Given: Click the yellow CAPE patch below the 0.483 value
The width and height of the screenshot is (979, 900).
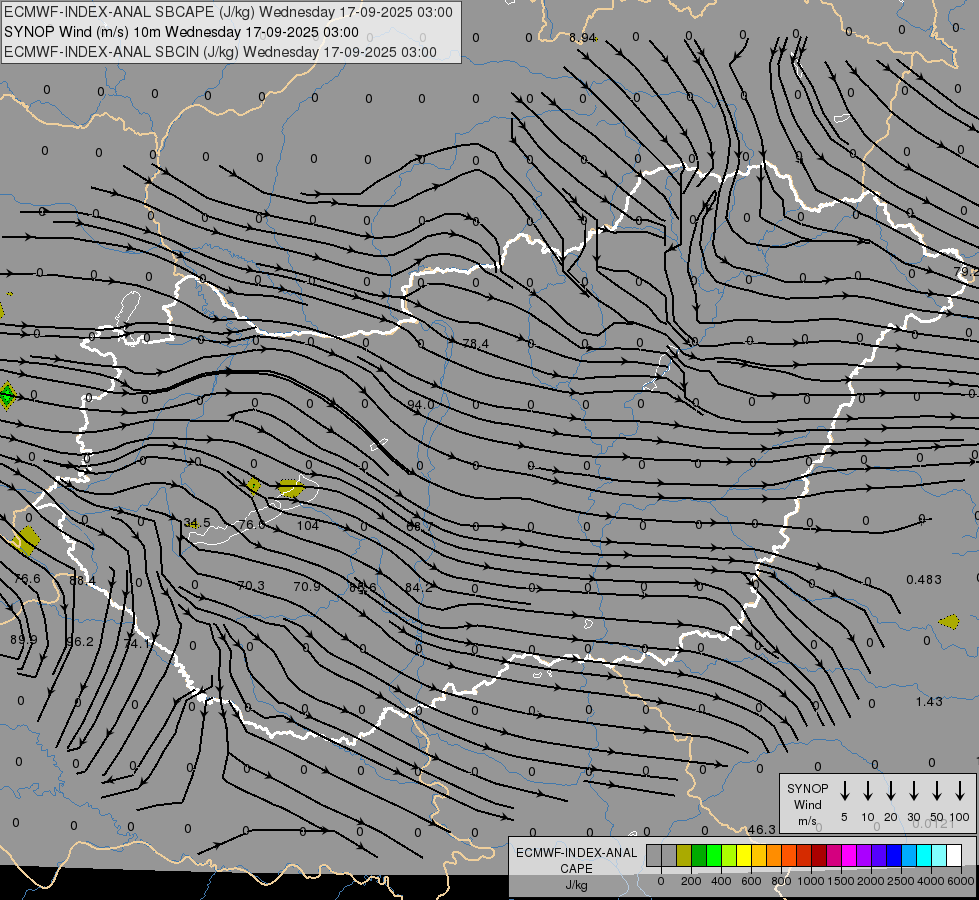Looking at the screenshot, I should coord(949,621).
